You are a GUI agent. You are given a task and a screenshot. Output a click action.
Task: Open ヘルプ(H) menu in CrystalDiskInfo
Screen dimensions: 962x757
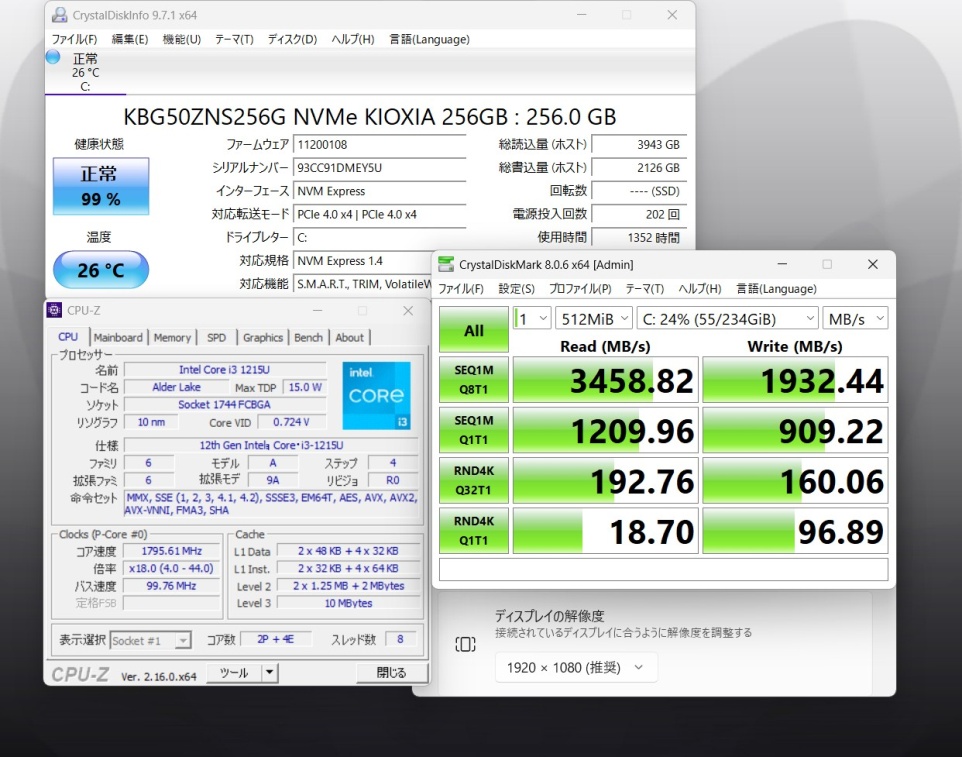coord(353,39)
